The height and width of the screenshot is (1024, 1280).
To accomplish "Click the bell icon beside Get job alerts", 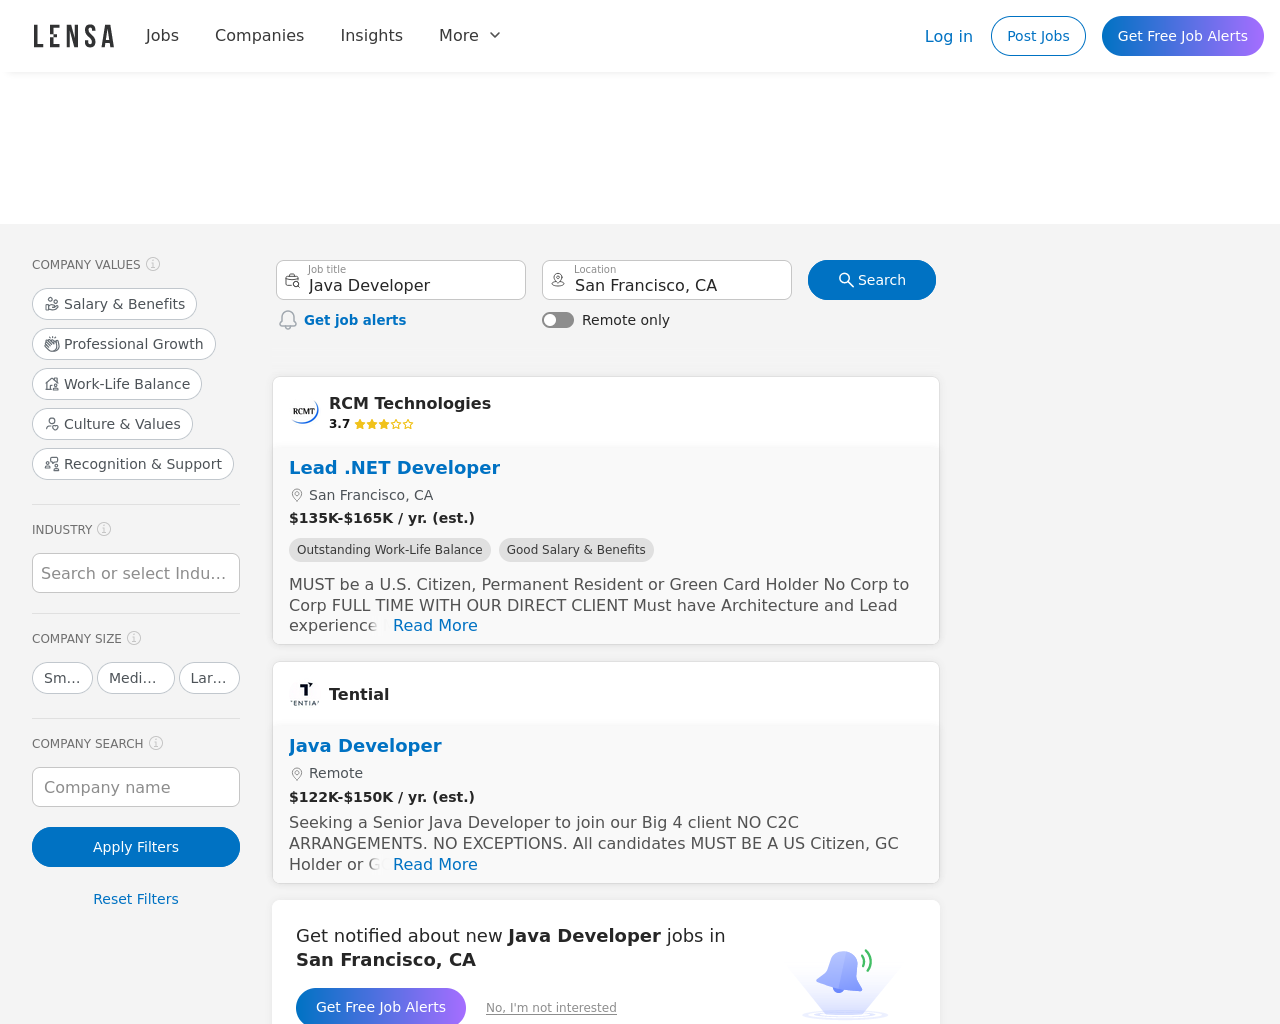I will click(288, 320).
